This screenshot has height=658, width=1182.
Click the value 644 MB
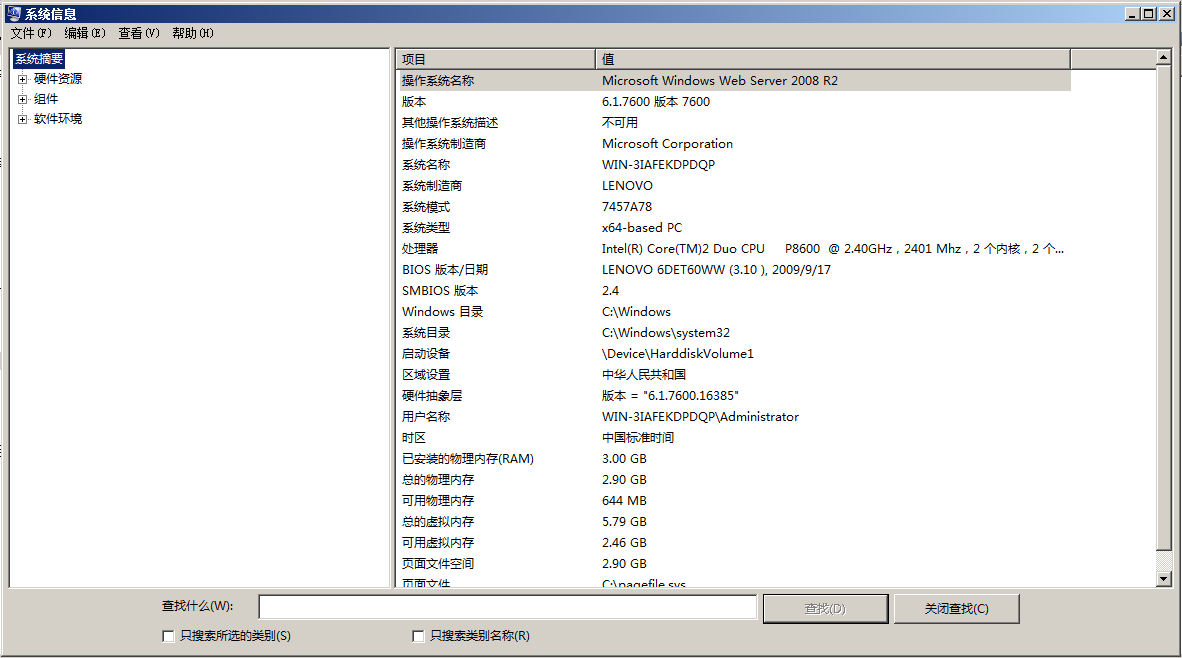[x=624, y=501]
